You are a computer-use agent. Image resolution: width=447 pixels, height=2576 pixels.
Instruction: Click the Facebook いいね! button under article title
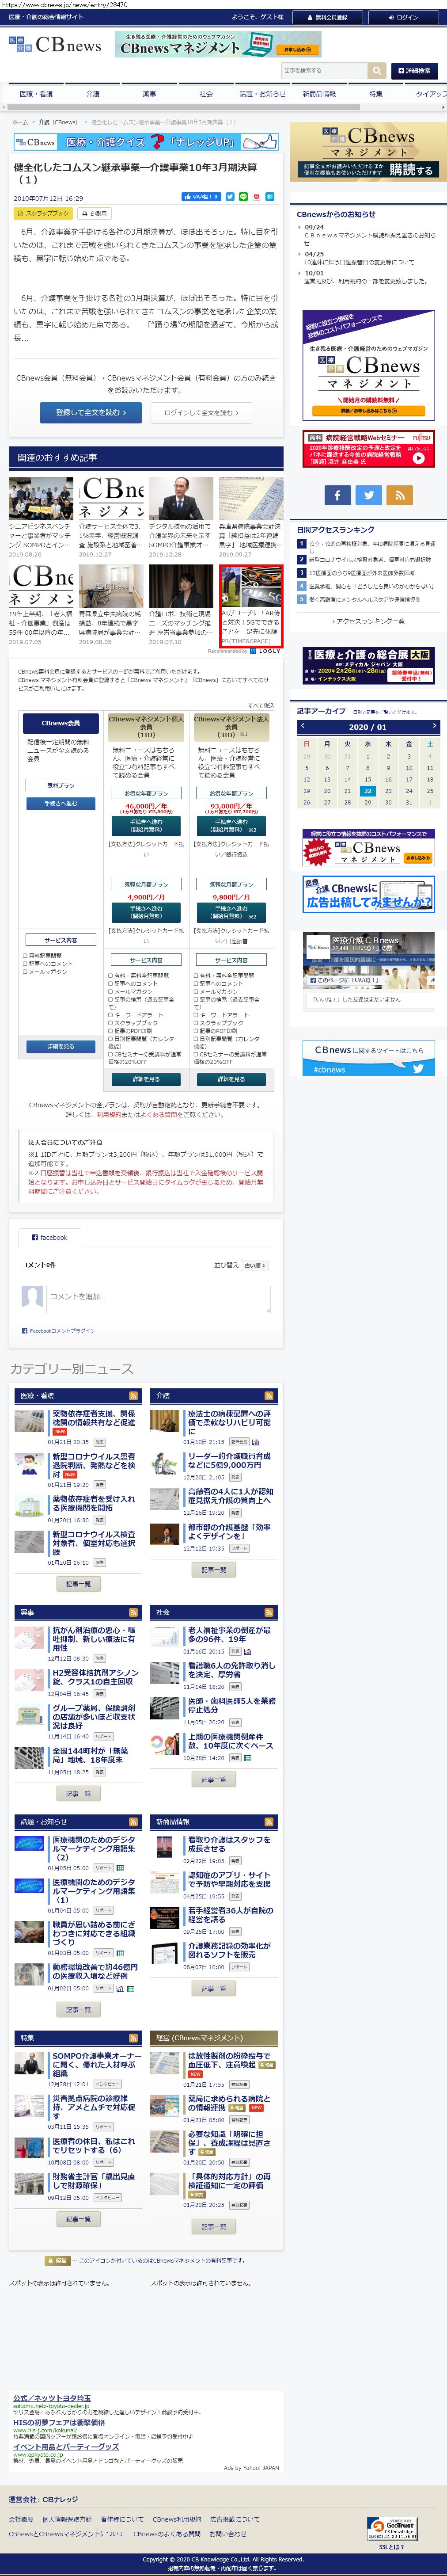coord(201,198)
